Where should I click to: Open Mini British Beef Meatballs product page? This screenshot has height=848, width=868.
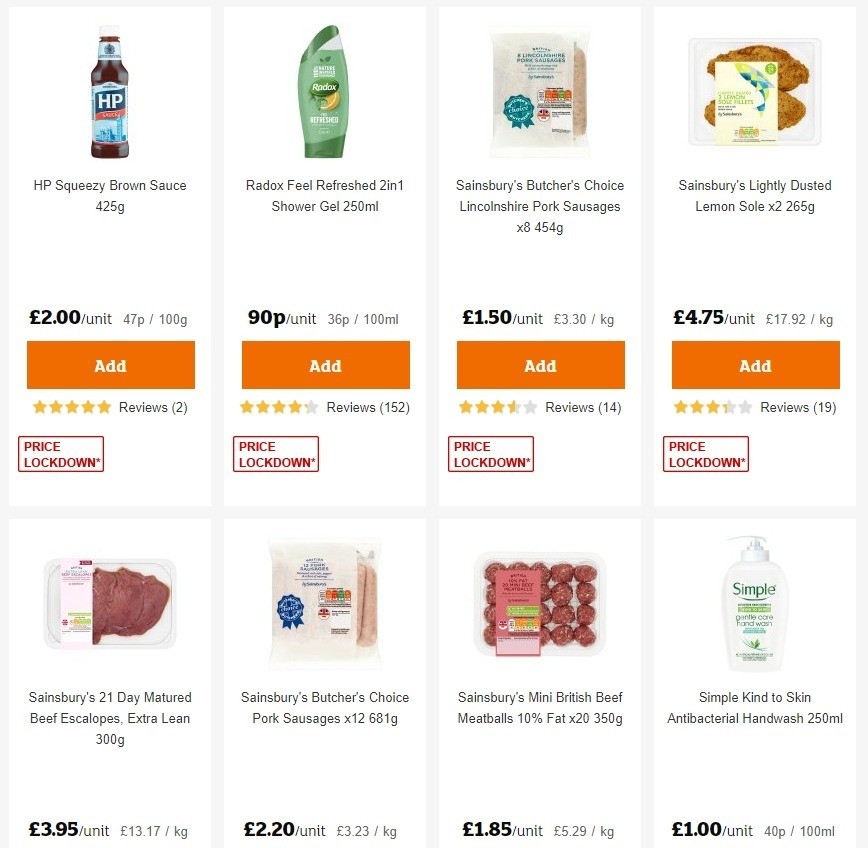click(540, 708)
